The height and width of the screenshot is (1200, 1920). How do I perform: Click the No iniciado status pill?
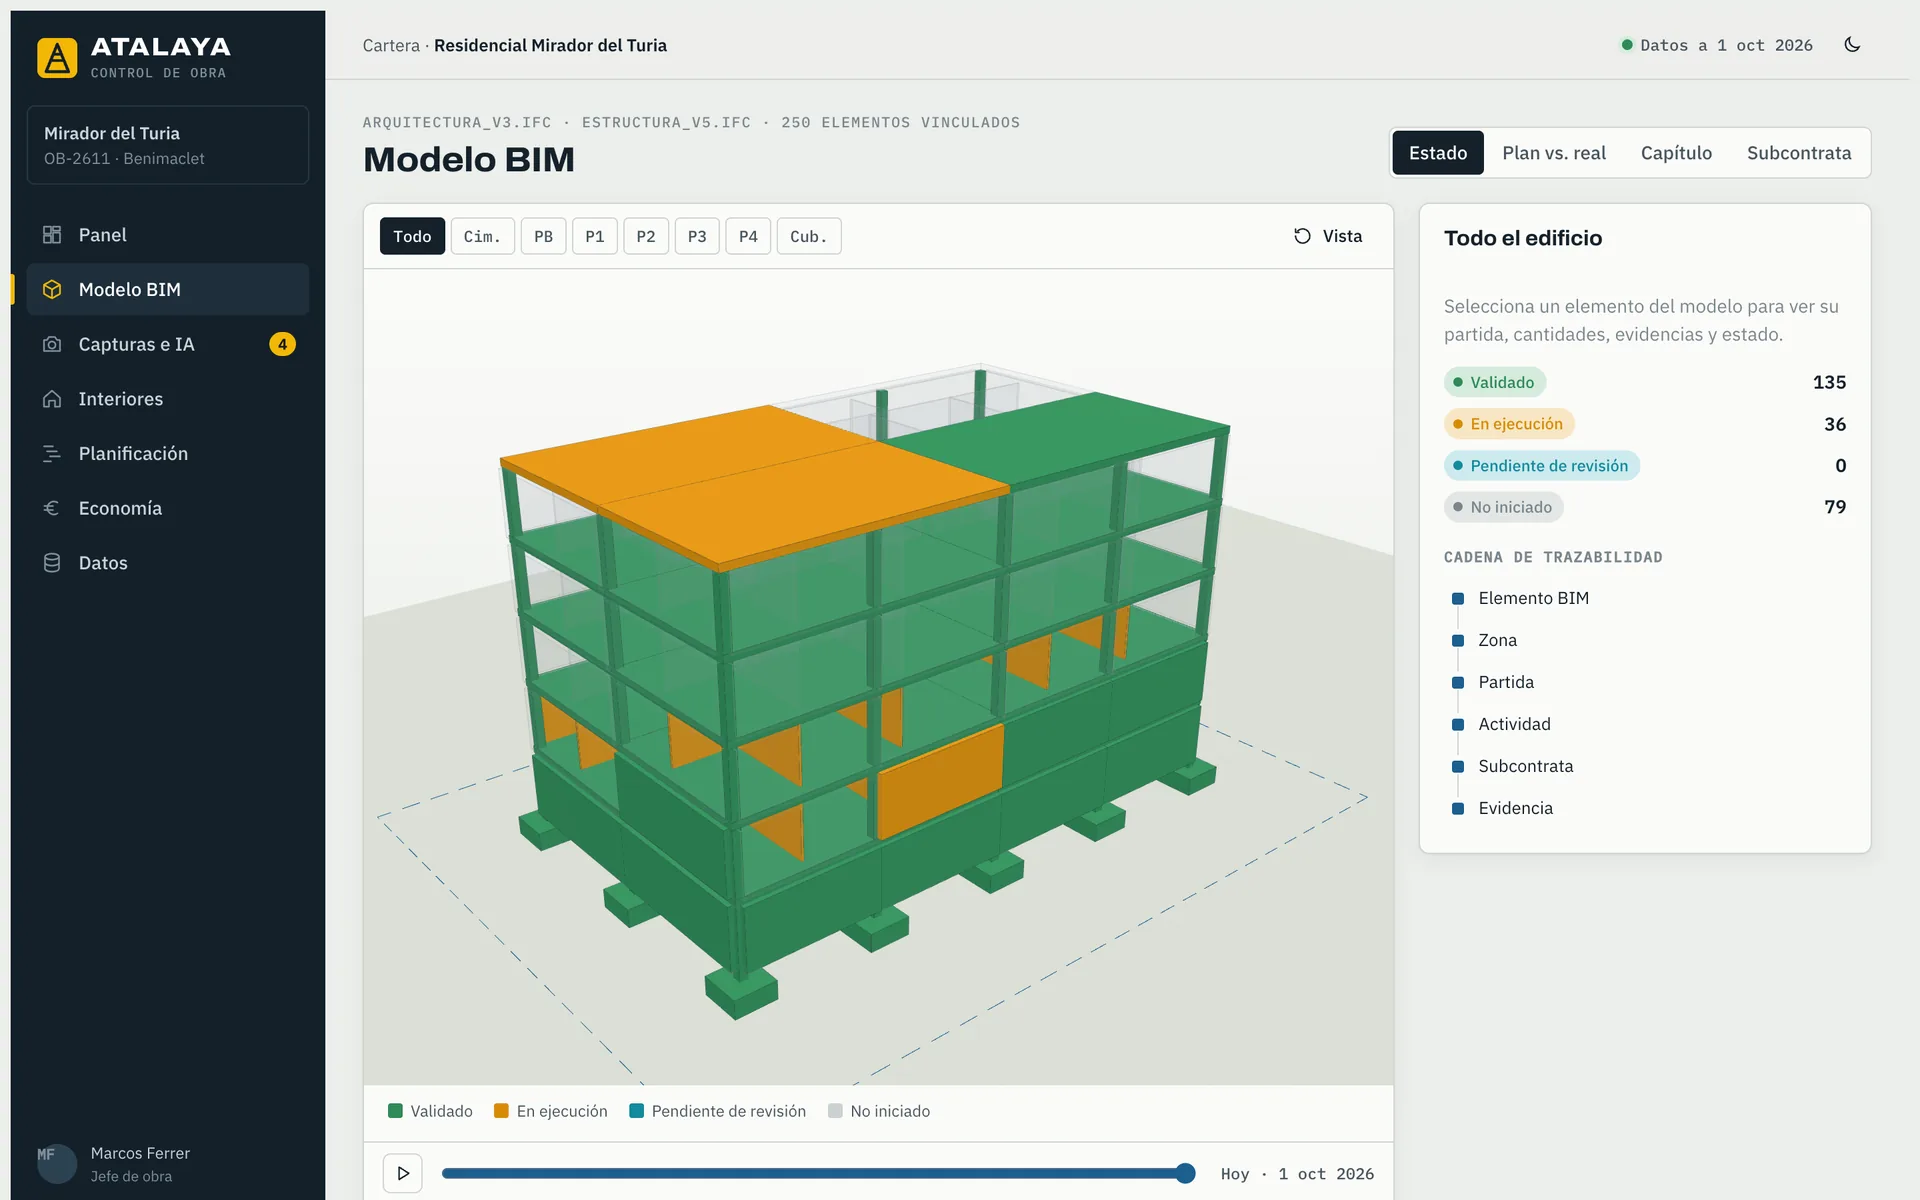tap(1503, 507)
